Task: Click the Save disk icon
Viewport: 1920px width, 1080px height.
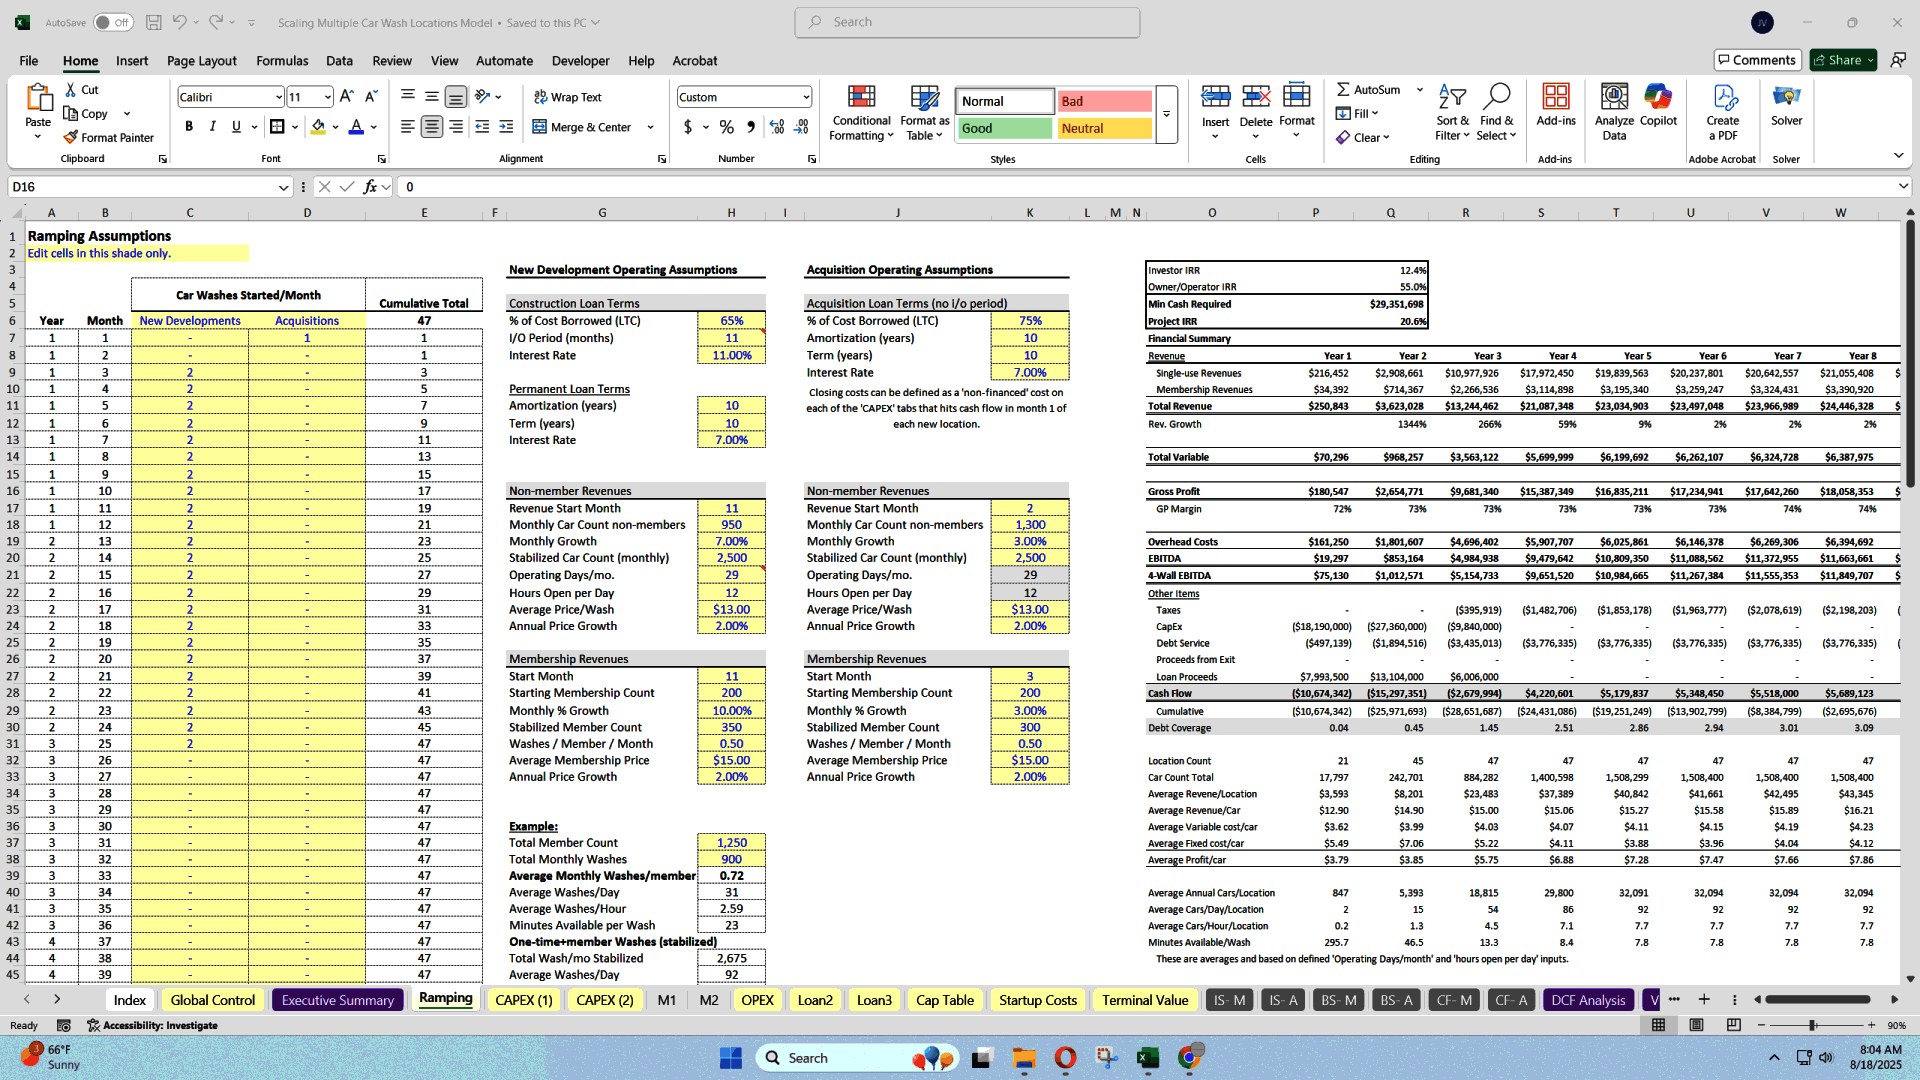Action: click(x=153, y=22)
